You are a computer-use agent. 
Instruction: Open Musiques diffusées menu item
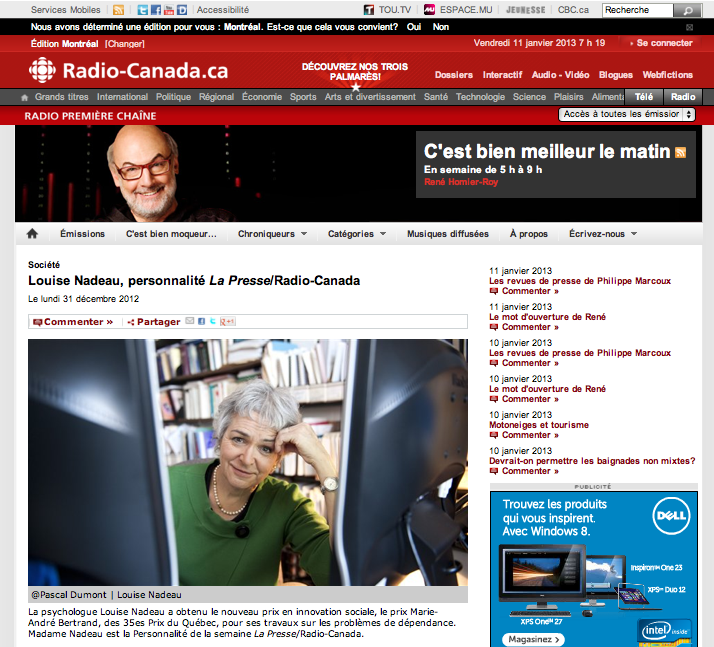(x=448, y=234)
